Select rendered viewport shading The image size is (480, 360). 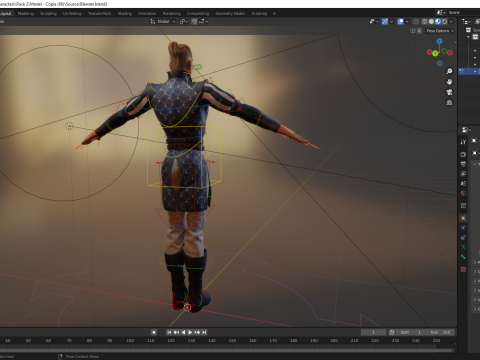445,22
